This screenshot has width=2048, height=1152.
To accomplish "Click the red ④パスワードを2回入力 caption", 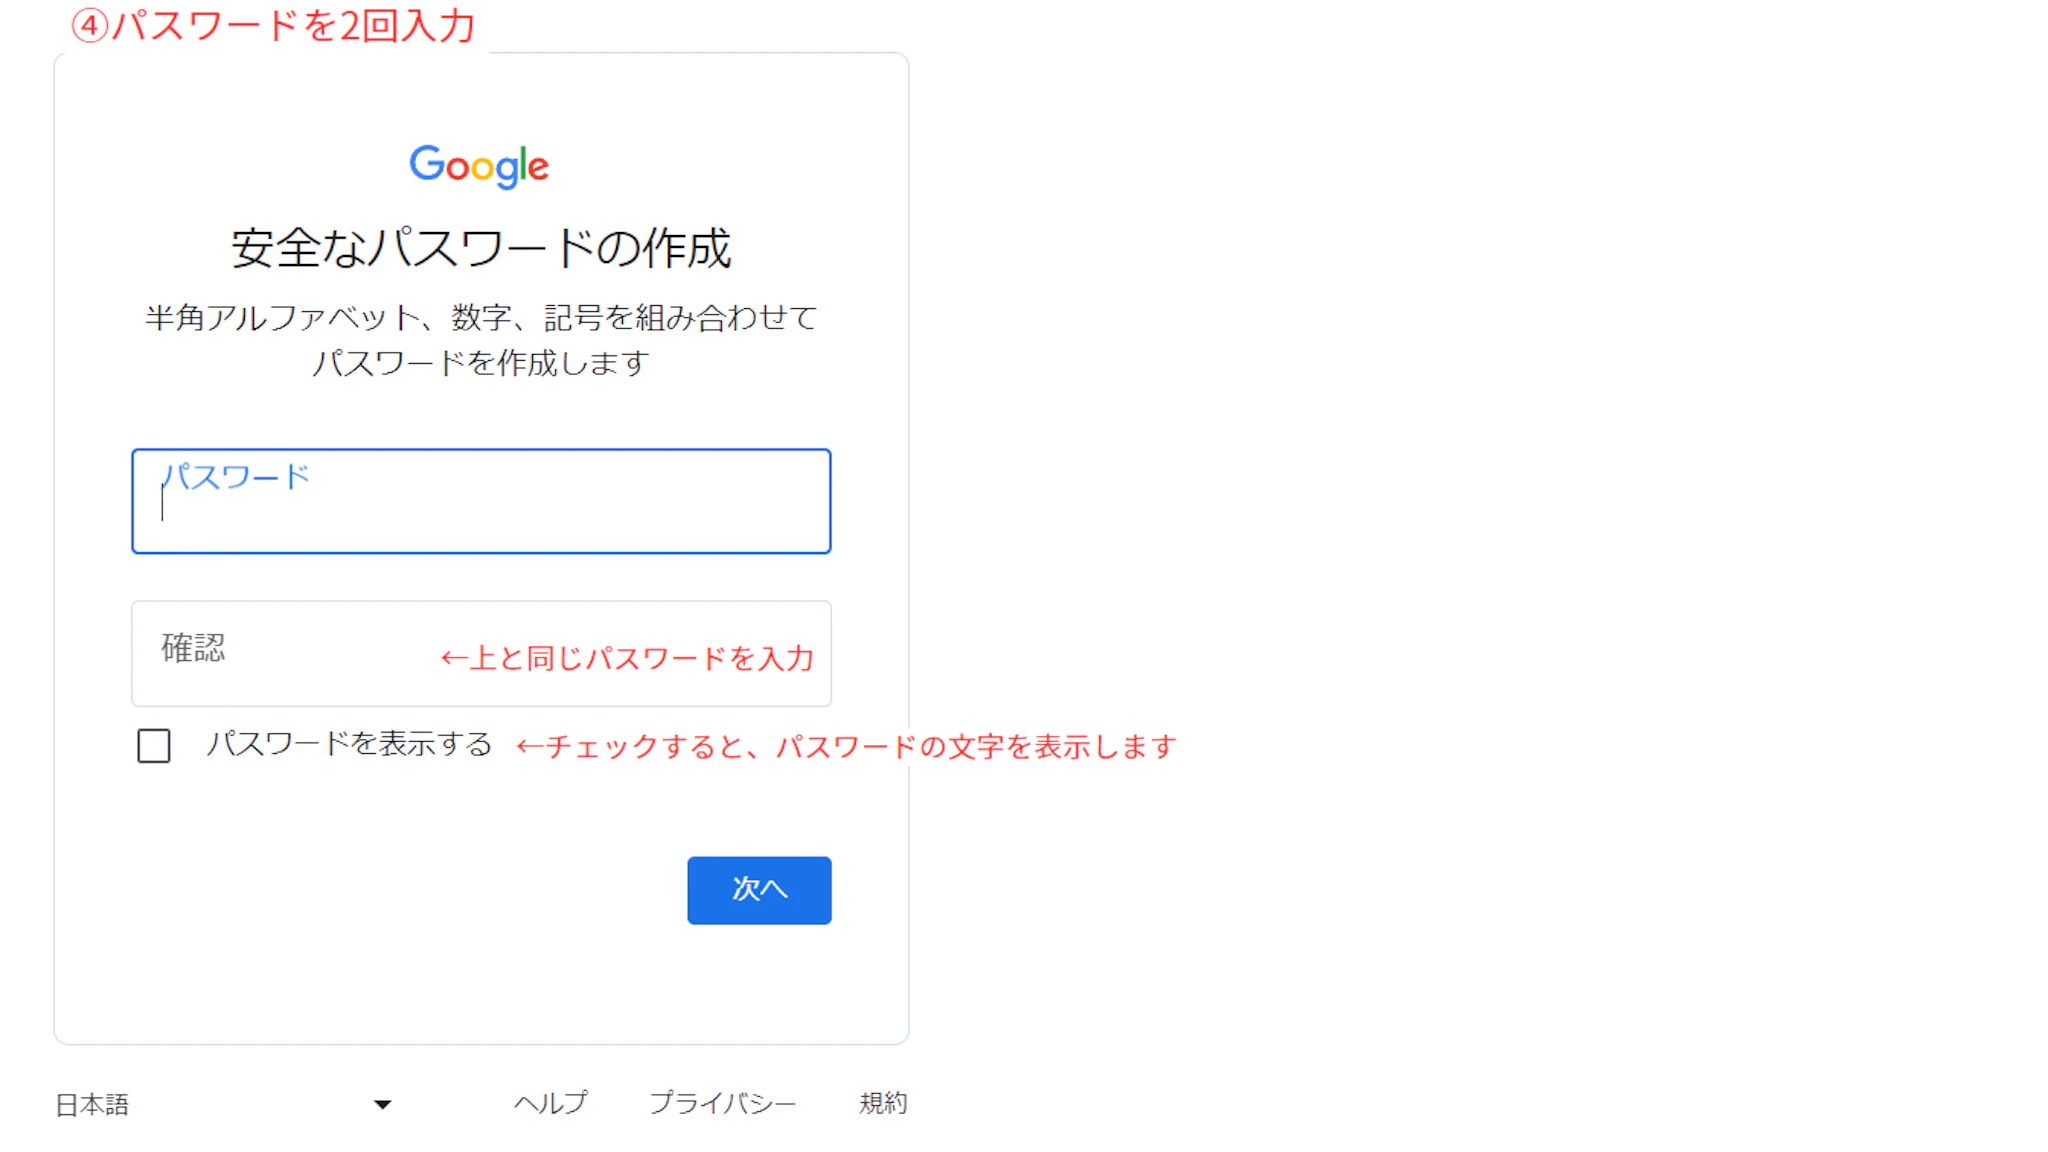I will 273,26.
